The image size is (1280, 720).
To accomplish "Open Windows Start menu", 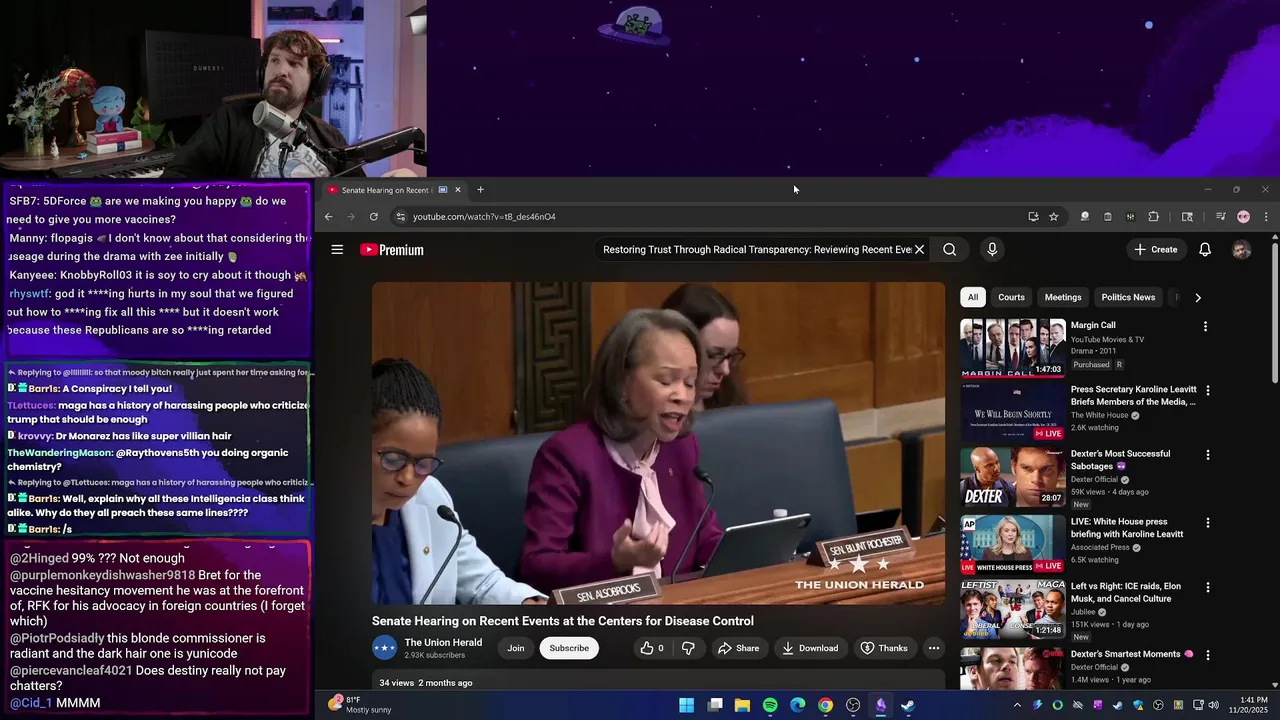I will pyautogui.click(x=687, y=705).
